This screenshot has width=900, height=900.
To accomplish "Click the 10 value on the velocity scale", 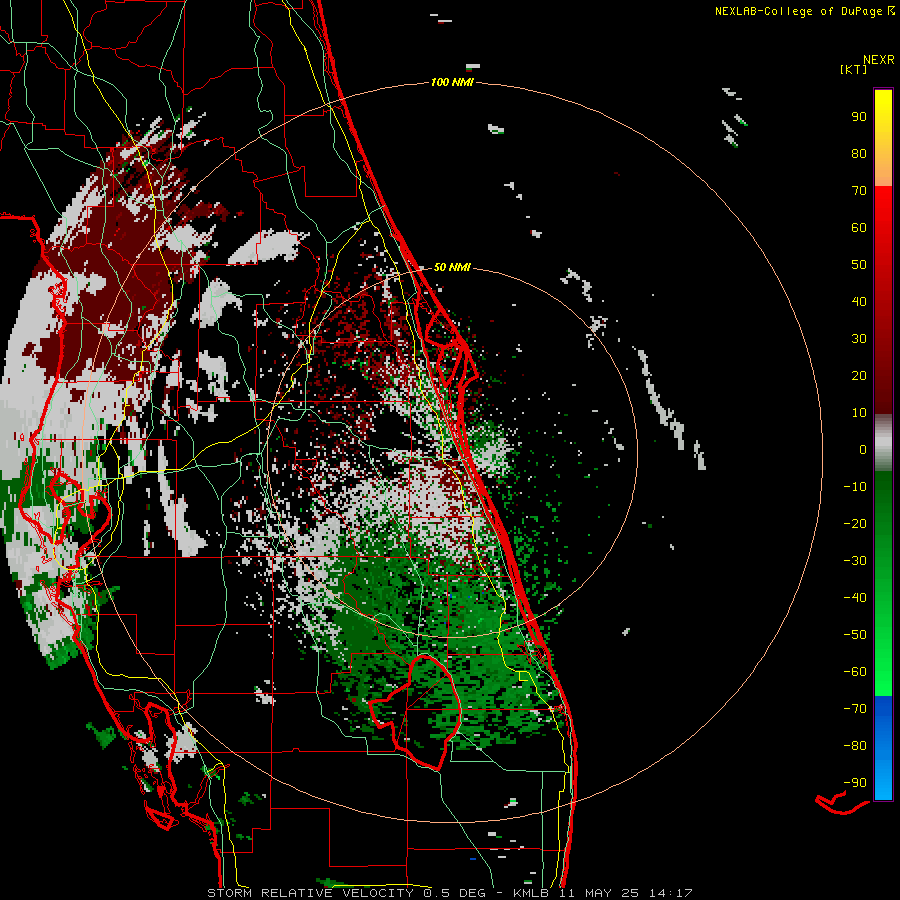I will point(859,413).
